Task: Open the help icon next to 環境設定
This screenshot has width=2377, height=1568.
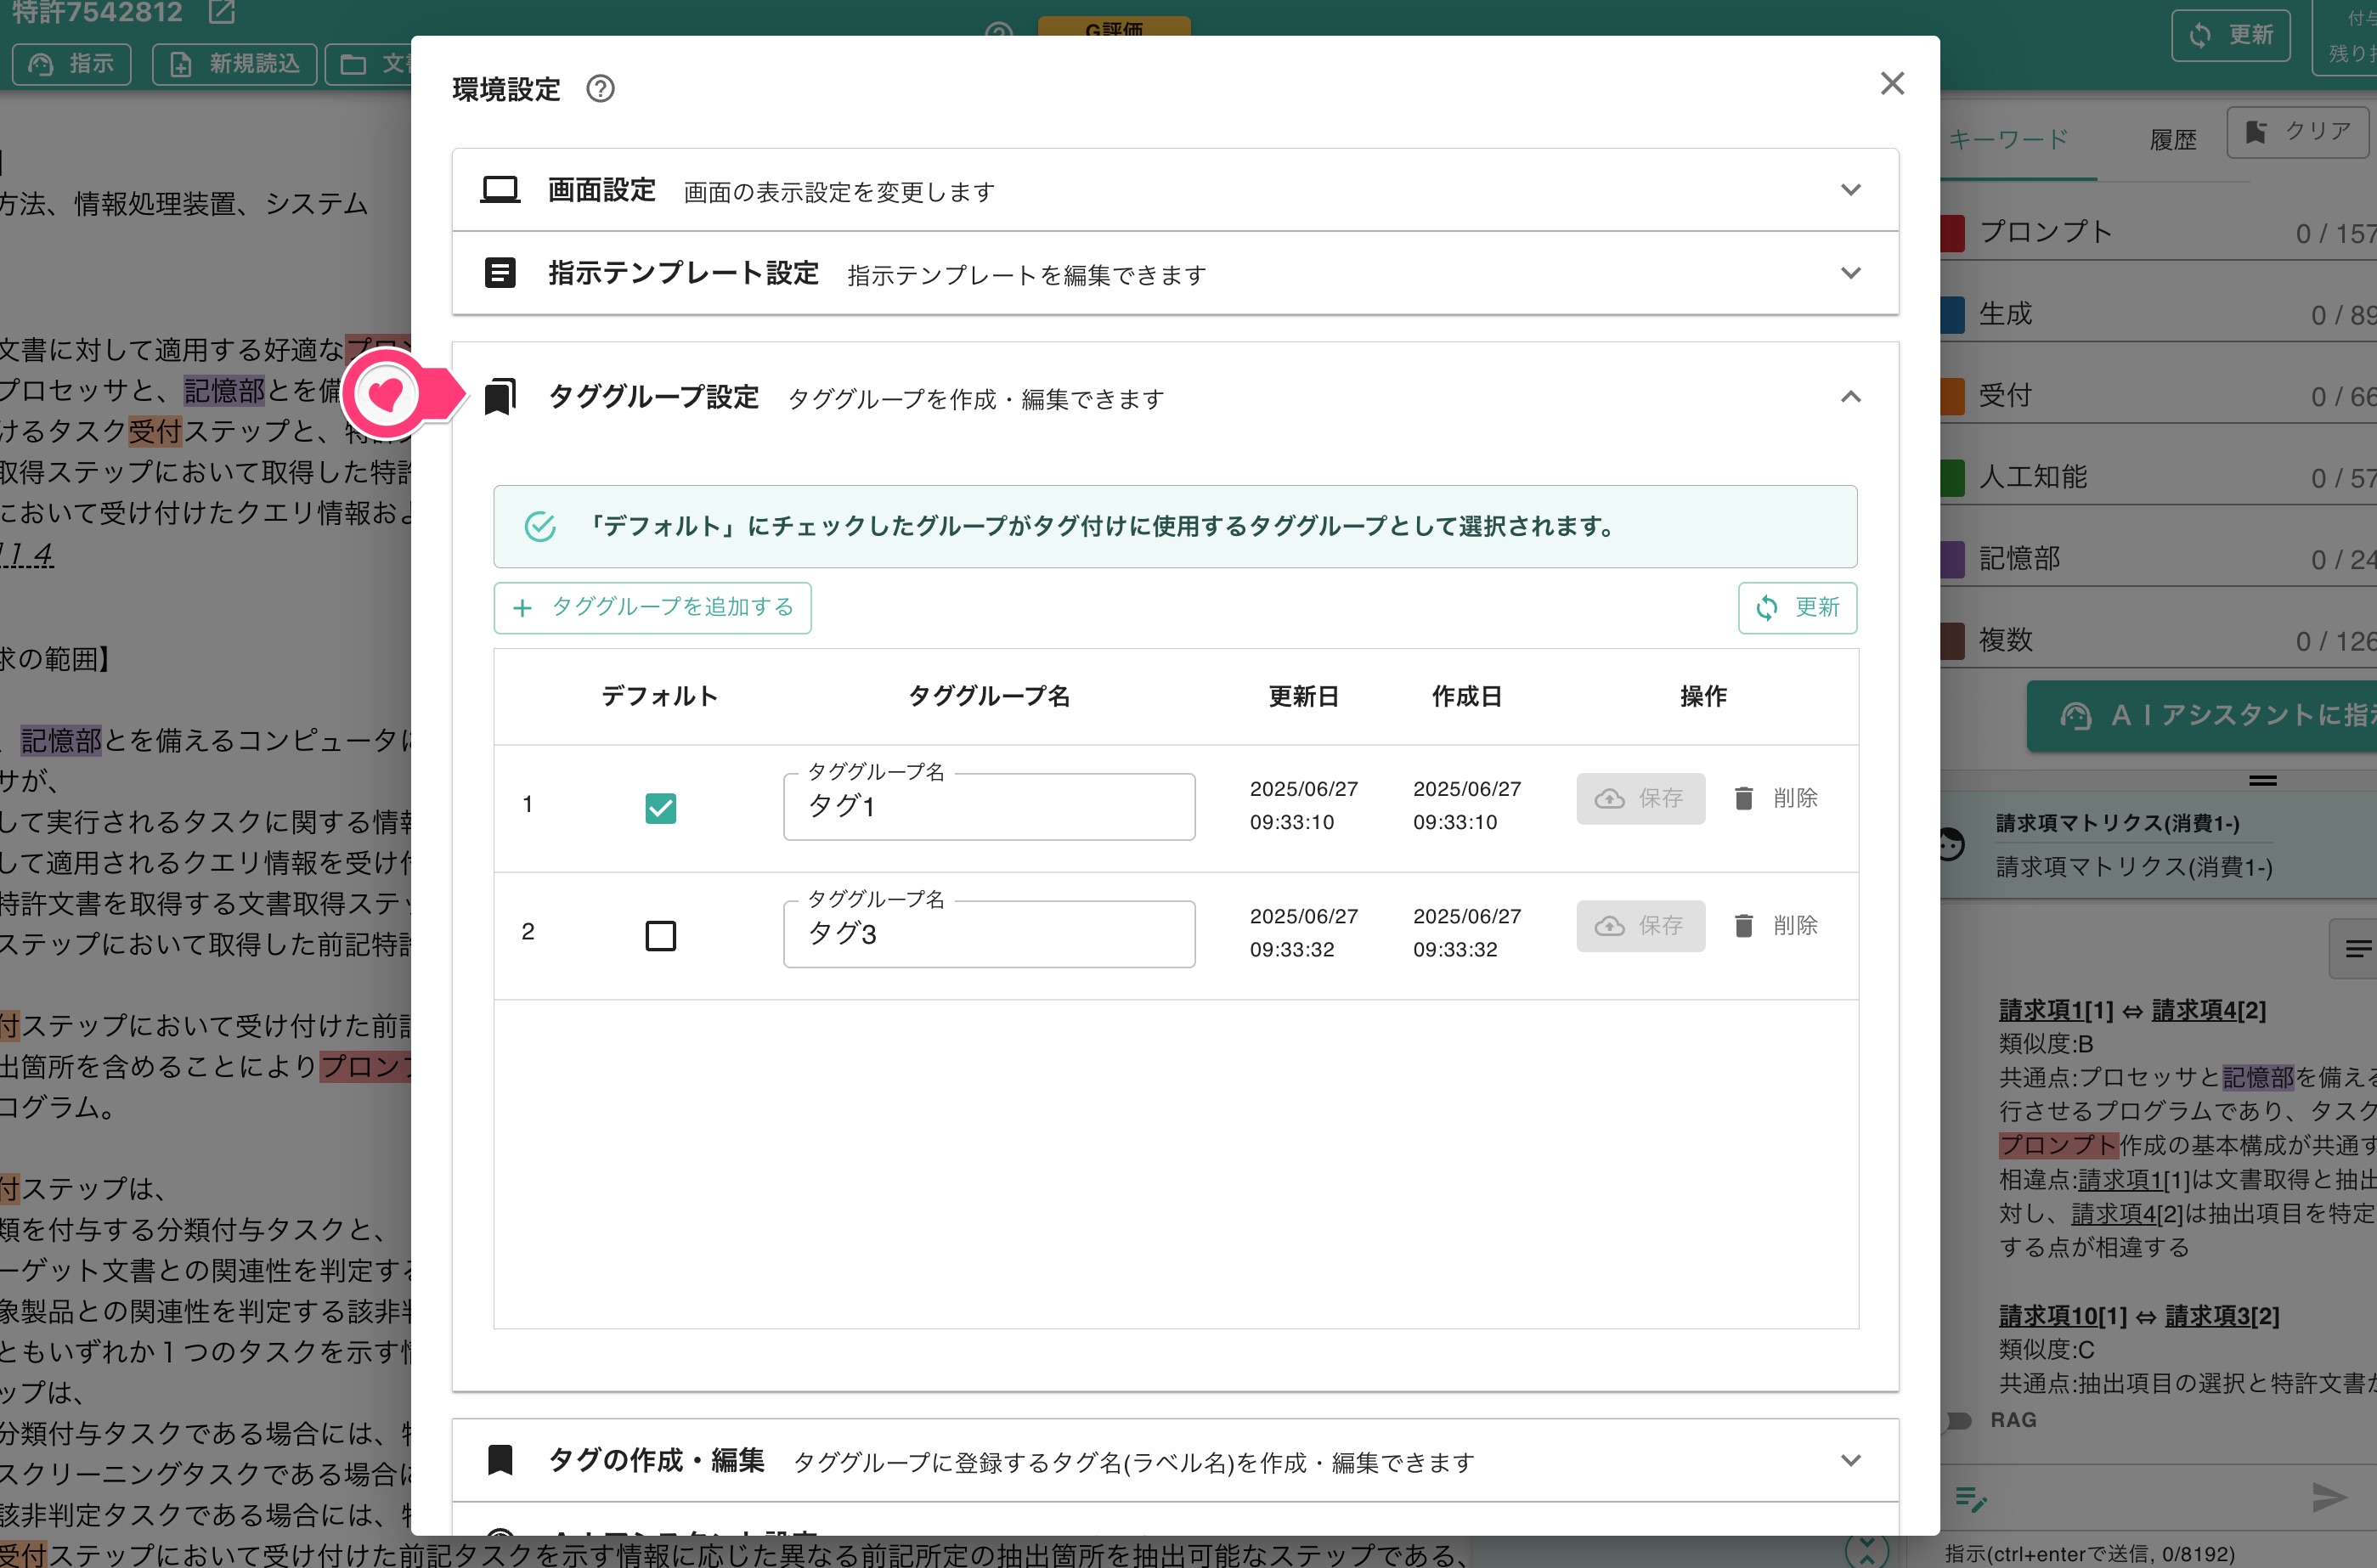Action: pyautogui.click(x=600, y=89)
